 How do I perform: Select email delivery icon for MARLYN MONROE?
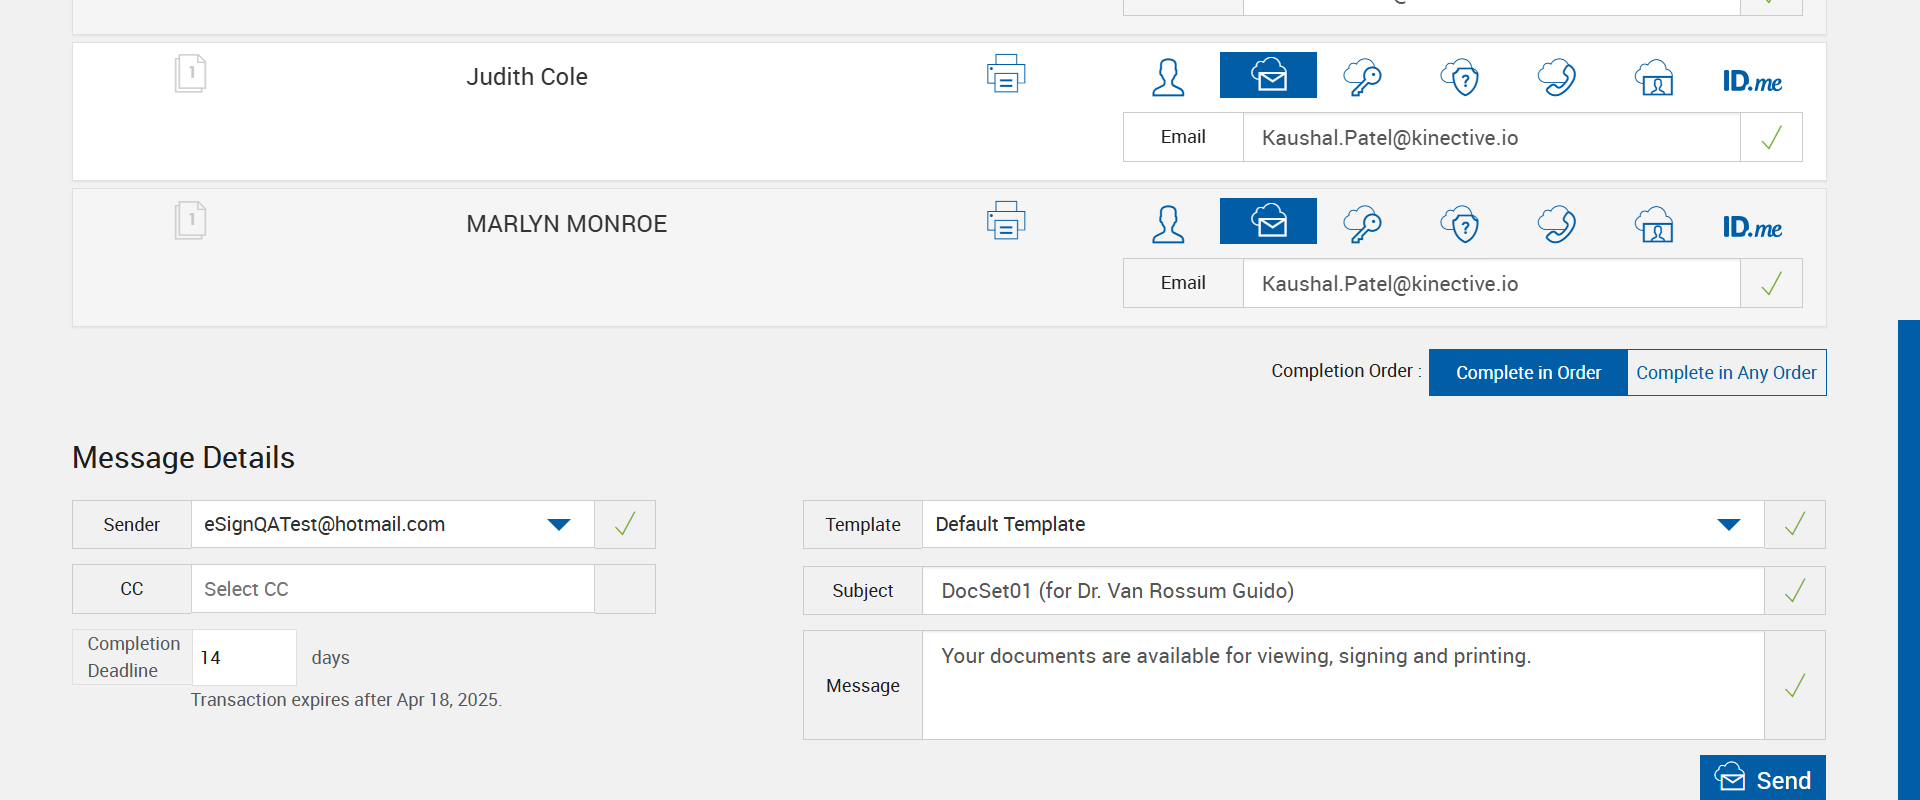click(x=1268, y=222)
